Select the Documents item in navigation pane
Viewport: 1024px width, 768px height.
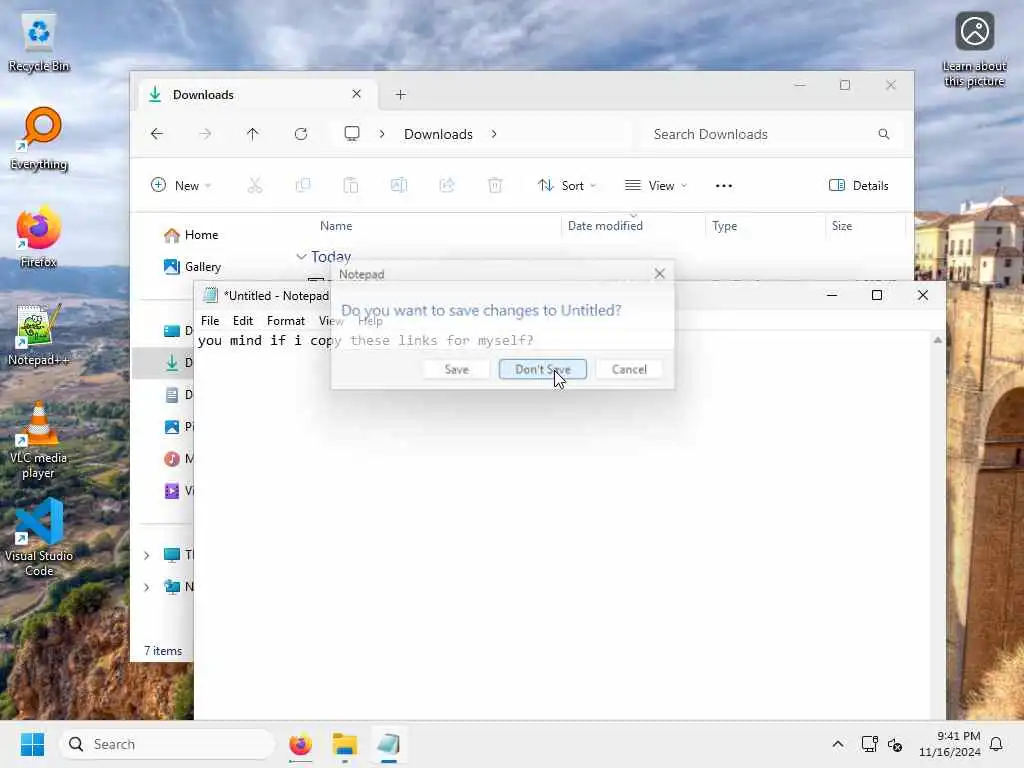[178, 394]
